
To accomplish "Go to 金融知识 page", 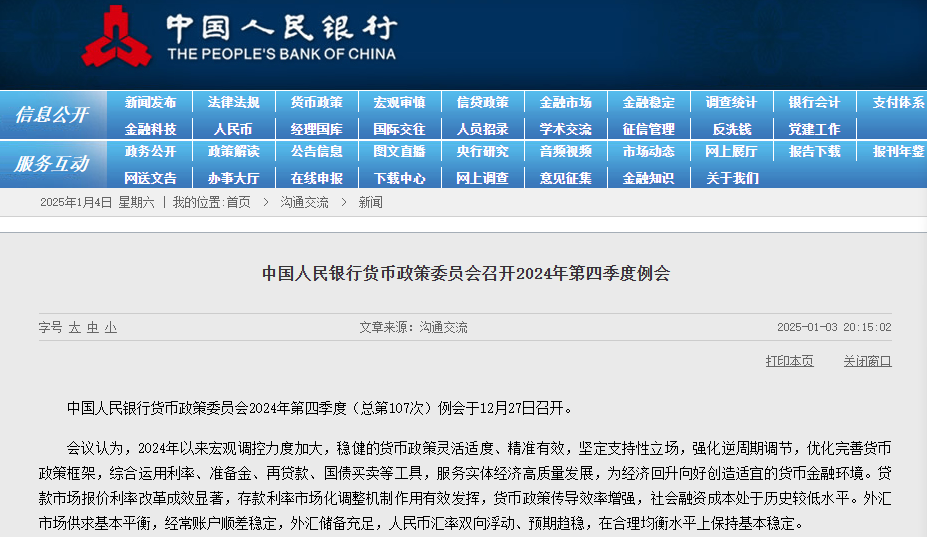I will click(649, 178).
